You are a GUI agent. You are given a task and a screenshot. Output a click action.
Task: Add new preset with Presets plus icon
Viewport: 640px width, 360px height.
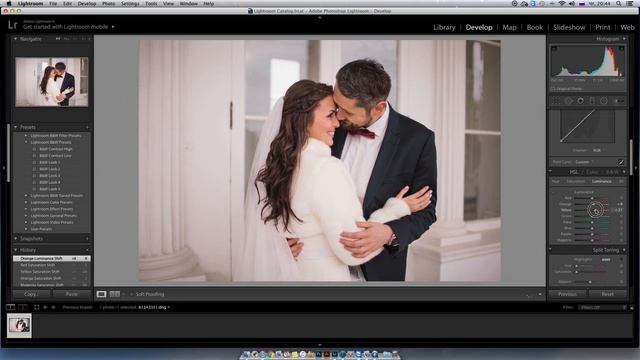(x=87, y=127)
